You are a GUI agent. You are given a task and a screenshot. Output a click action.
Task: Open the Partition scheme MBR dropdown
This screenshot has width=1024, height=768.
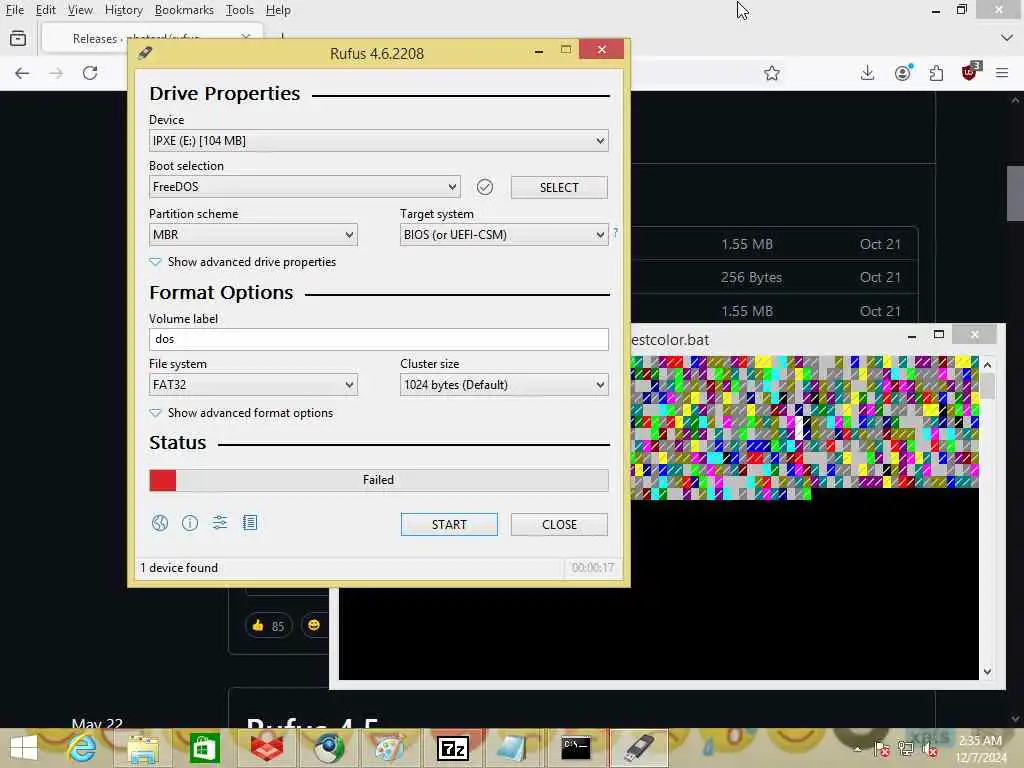click(253, 234)
